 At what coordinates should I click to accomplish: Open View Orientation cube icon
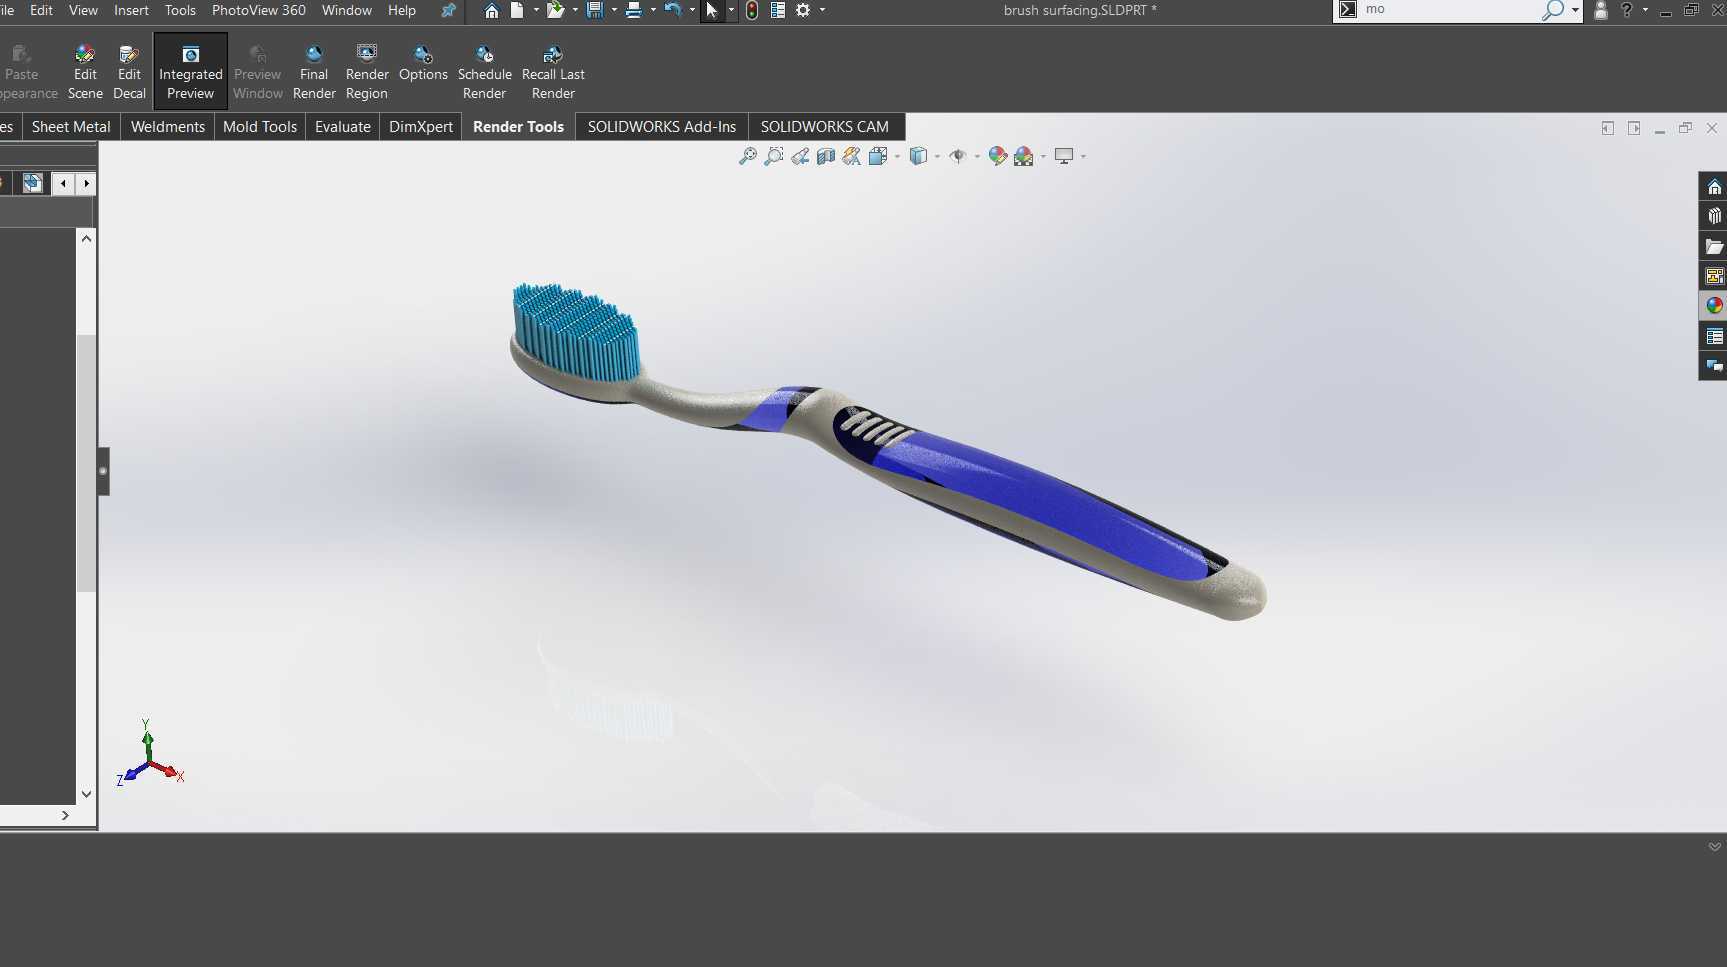click(x=878, y=156)
